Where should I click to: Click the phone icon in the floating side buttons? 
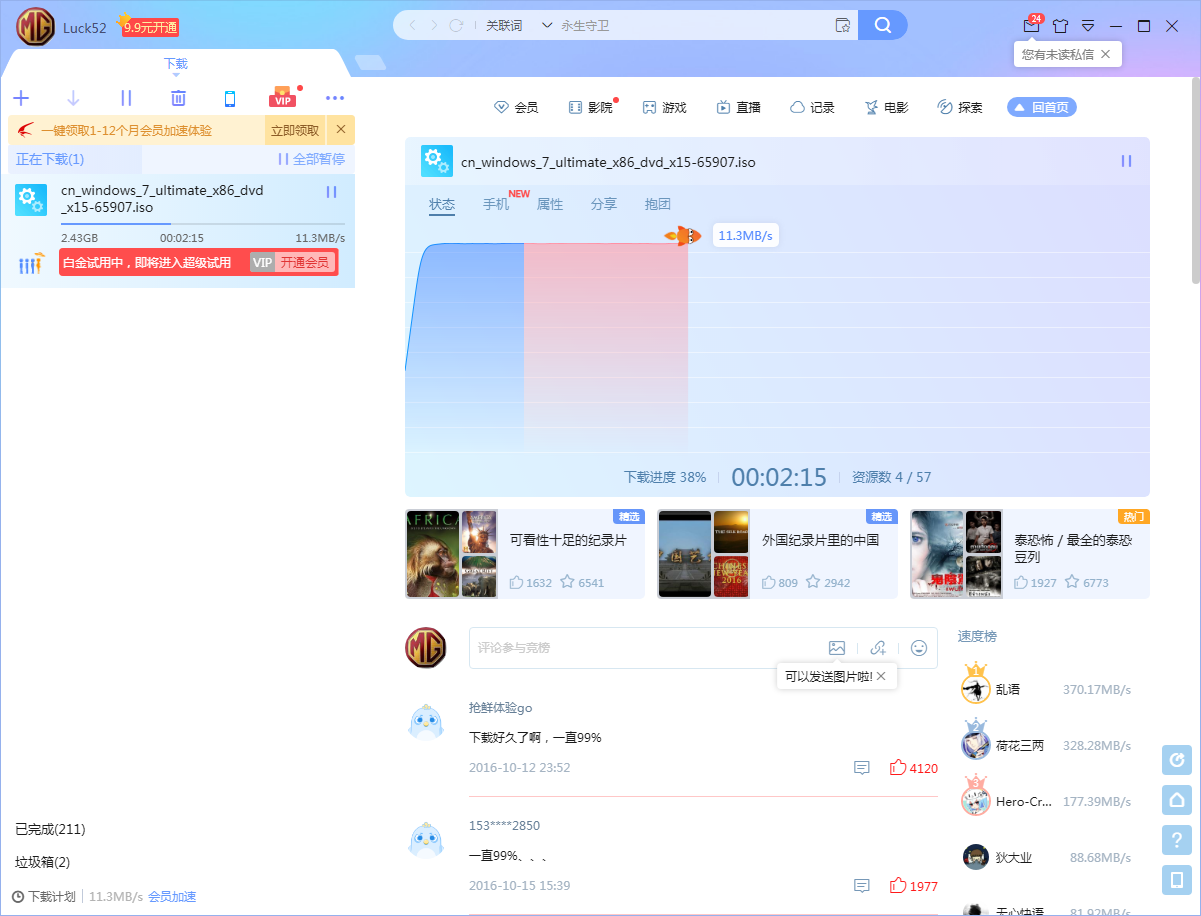1177,880
